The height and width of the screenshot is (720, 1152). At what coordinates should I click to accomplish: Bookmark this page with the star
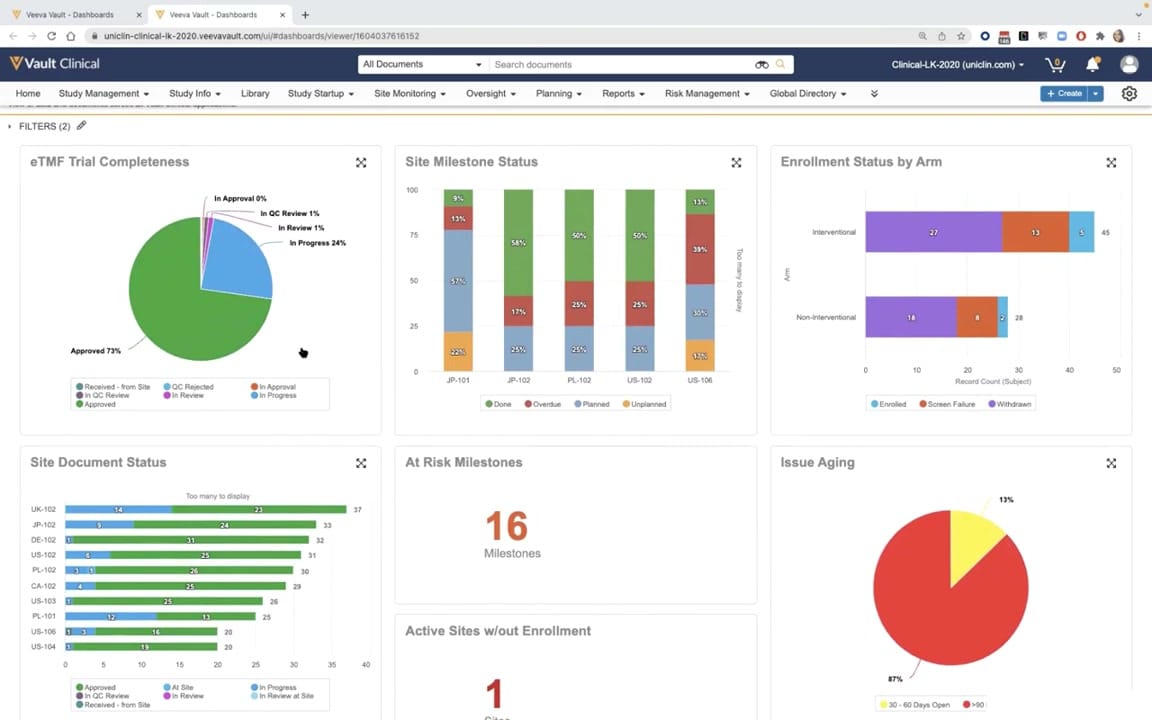[961, 35]
